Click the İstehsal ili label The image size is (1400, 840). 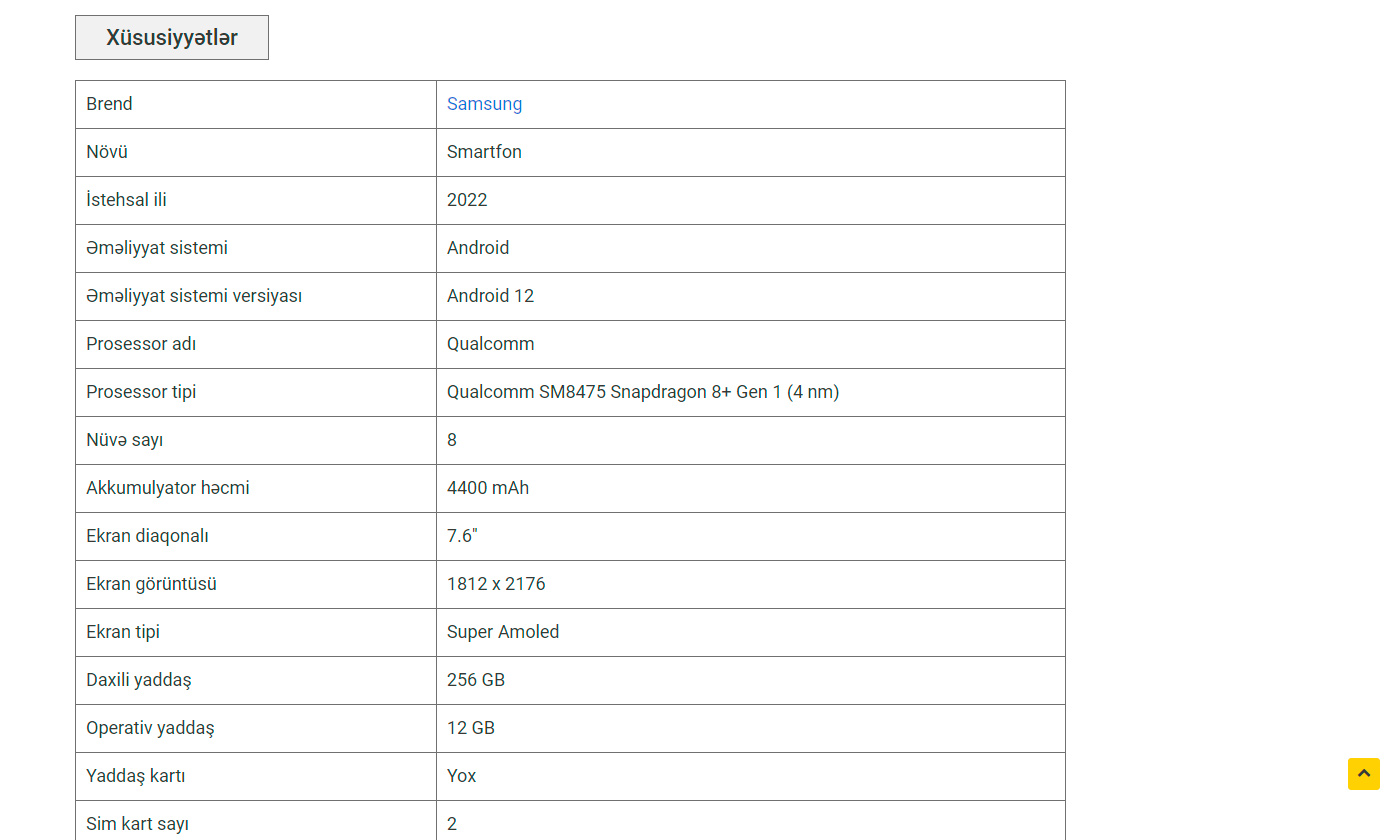126,200
